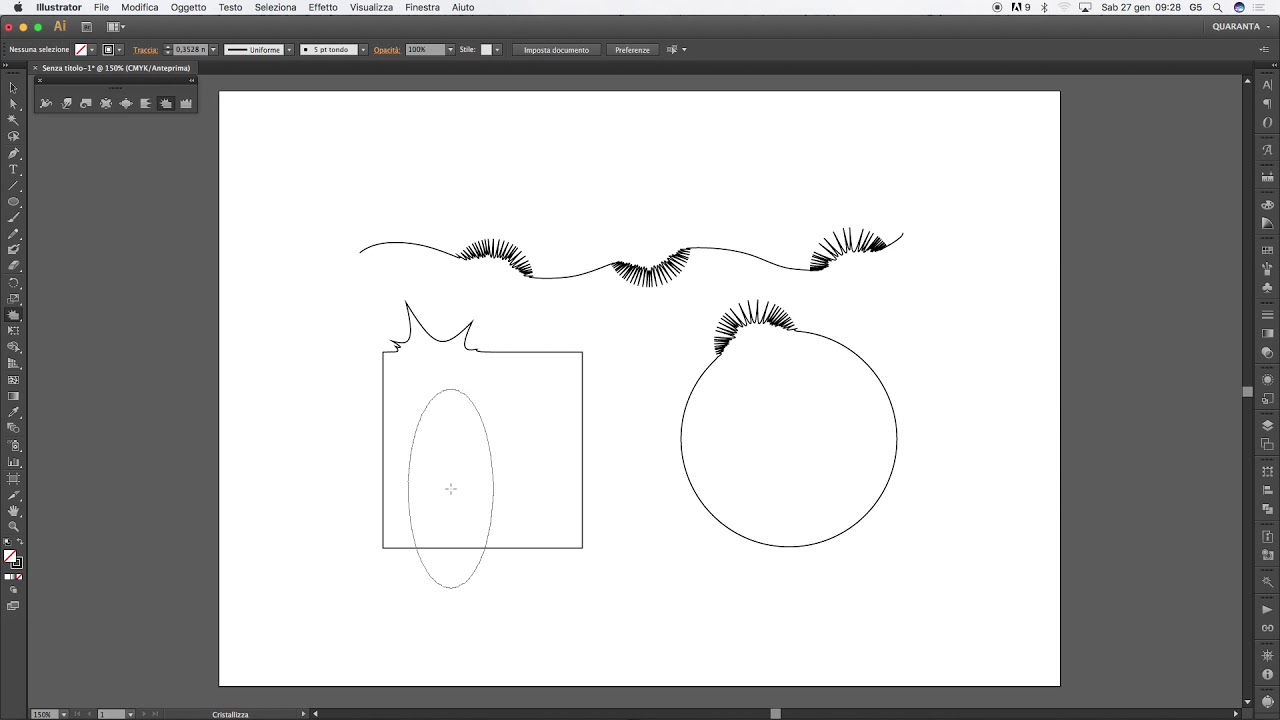The height and width of the screenshot is (720, 1280).
Task: Open the zoom level 150% dropdown
Action: click(x=66, y=714)
